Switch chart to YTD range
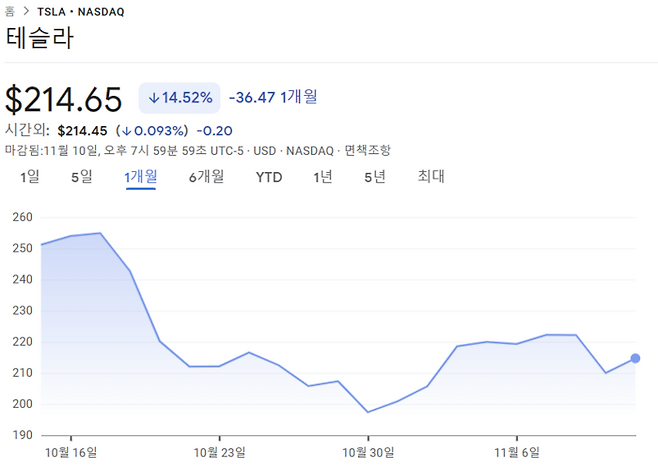Image resolution: width=658 pixels, height=467 pixels. (x=269, y=177)
